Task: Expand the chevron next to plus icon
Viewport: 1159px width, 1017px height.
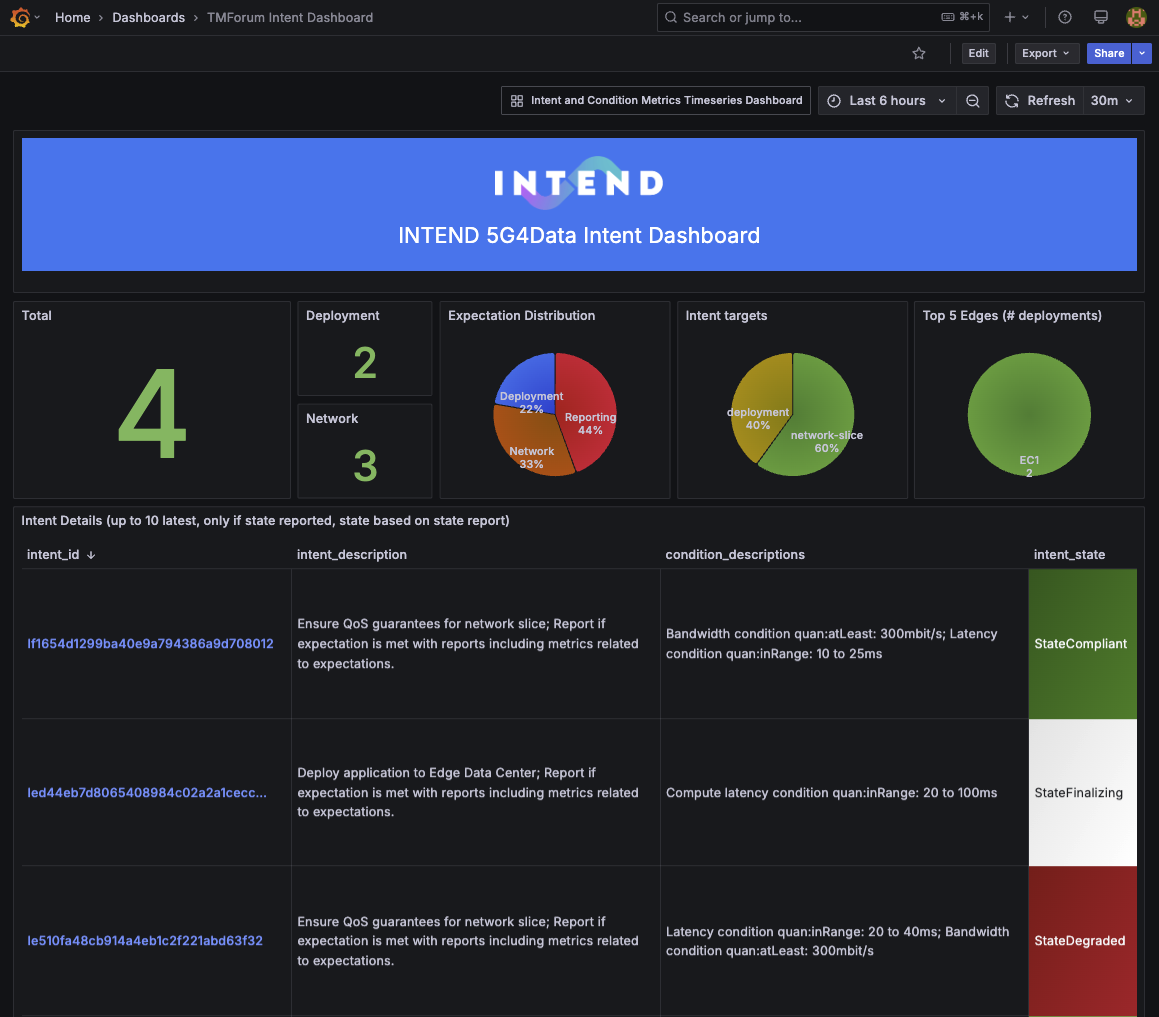Action: (1025, 17)
